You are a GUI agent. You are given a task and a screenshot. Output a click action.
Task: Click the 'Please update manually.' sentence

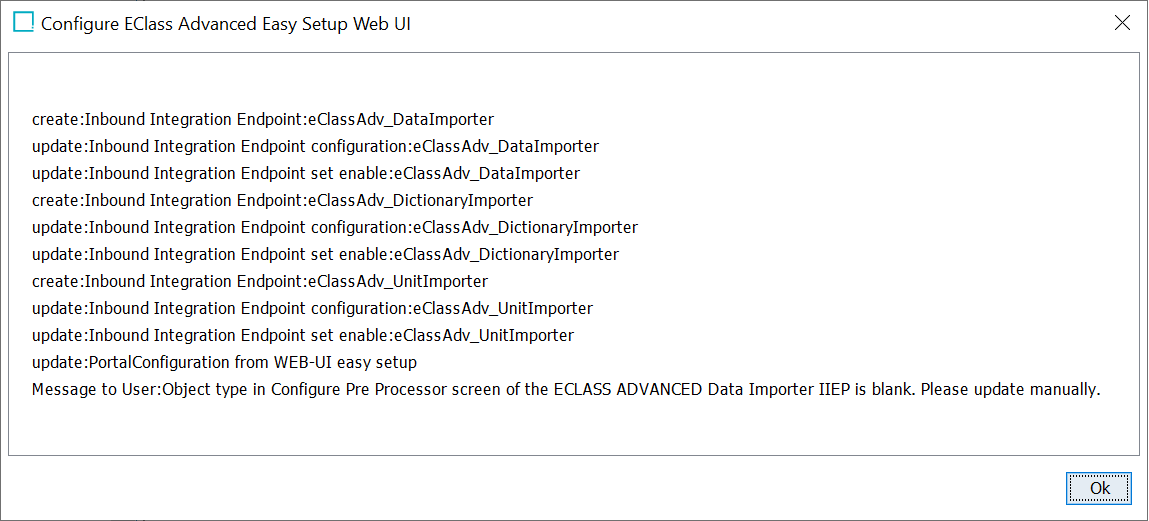click(x=1011, y=390)
